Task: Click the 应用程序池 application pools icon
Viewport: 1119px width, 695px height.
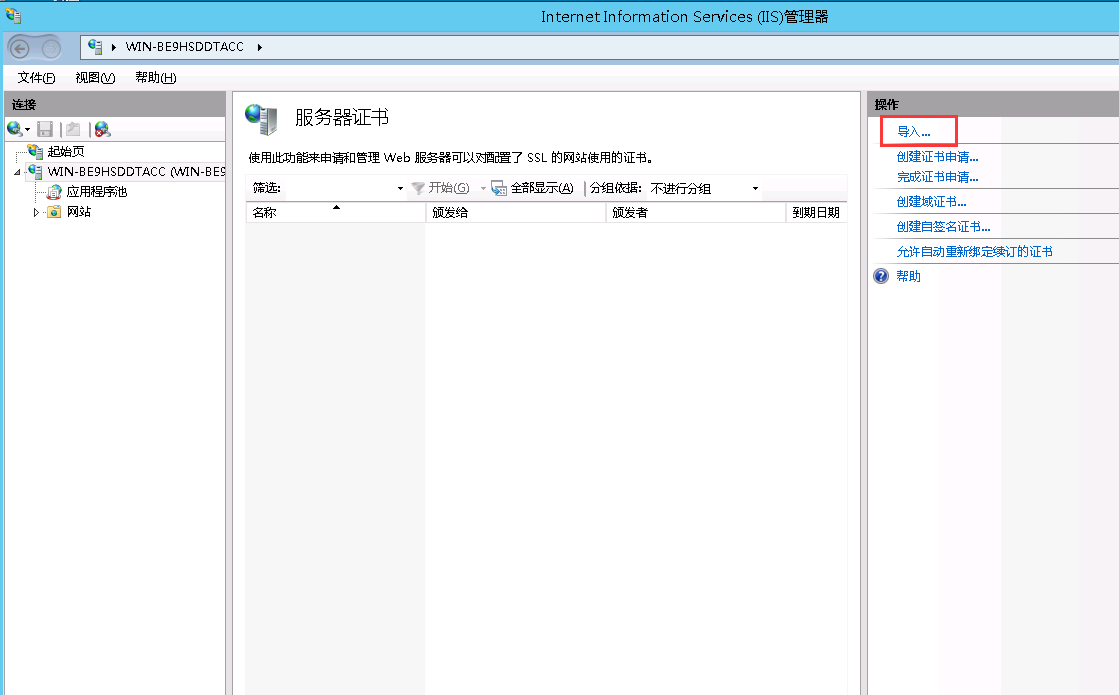Action: point(55,192)
